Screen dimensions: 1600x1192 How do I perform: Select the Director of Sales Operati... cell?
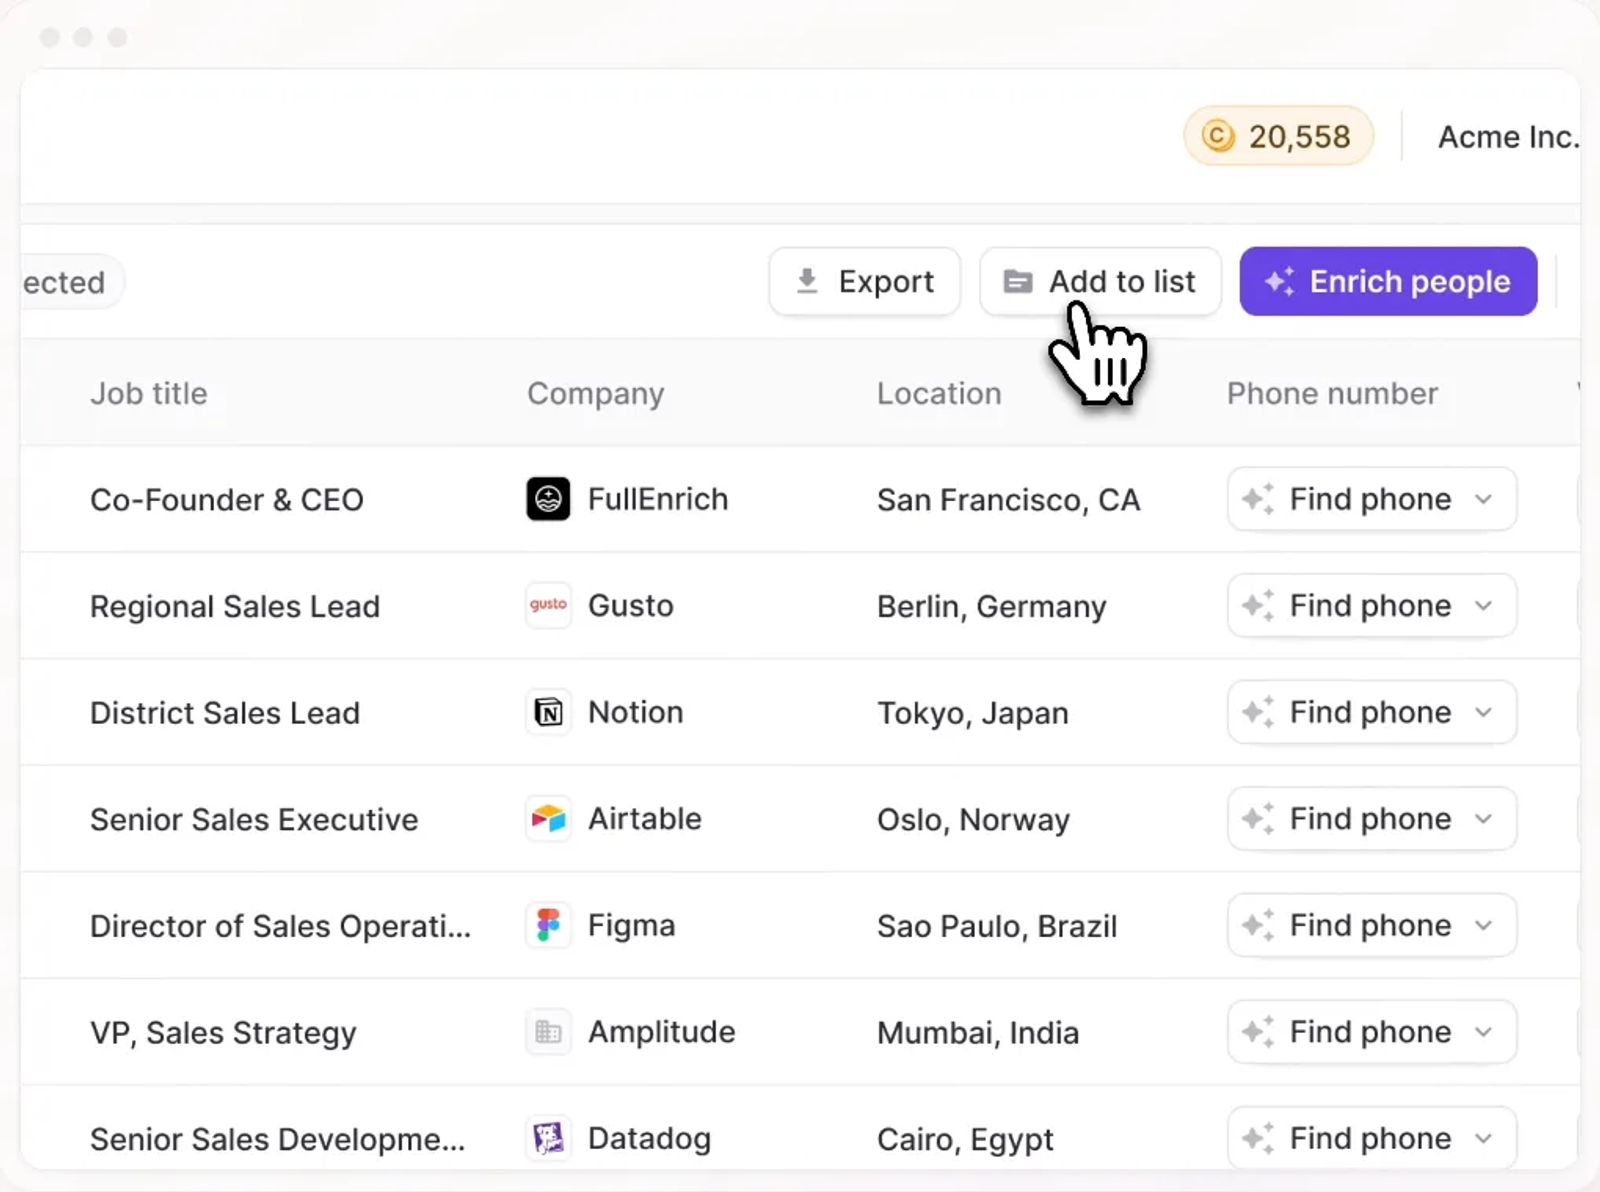coord(280,926)
